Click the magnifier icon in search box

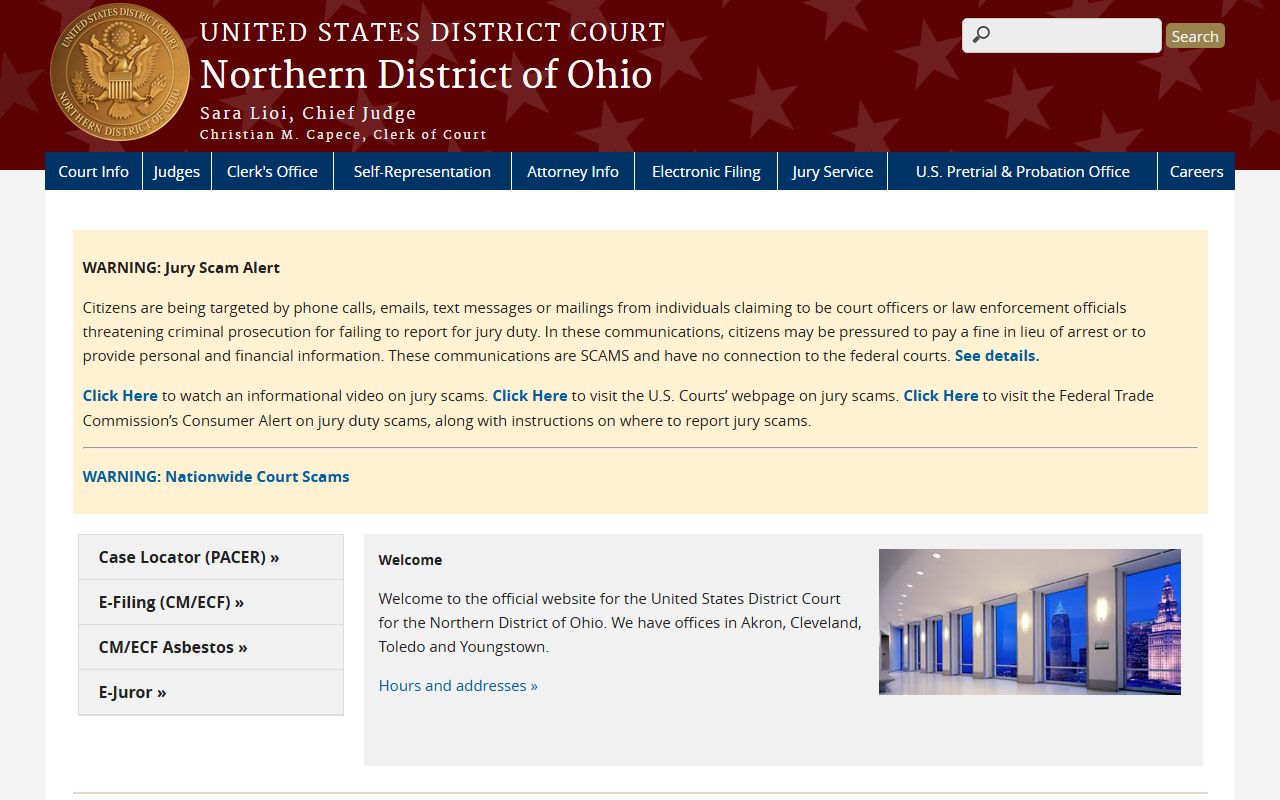click(981, 35)
